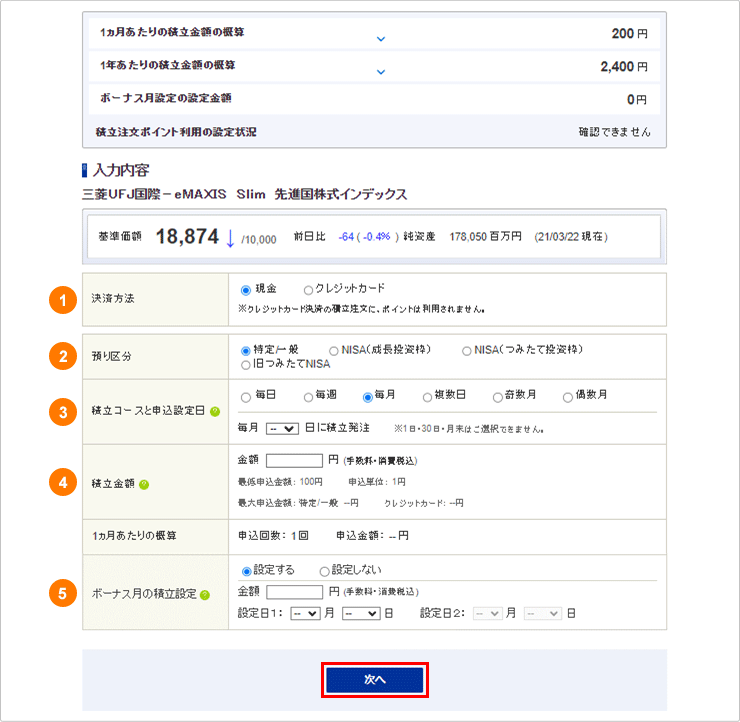Open 設定日2 month dropdown
This screenshot has height=722, width=740.
coord(488,613)
